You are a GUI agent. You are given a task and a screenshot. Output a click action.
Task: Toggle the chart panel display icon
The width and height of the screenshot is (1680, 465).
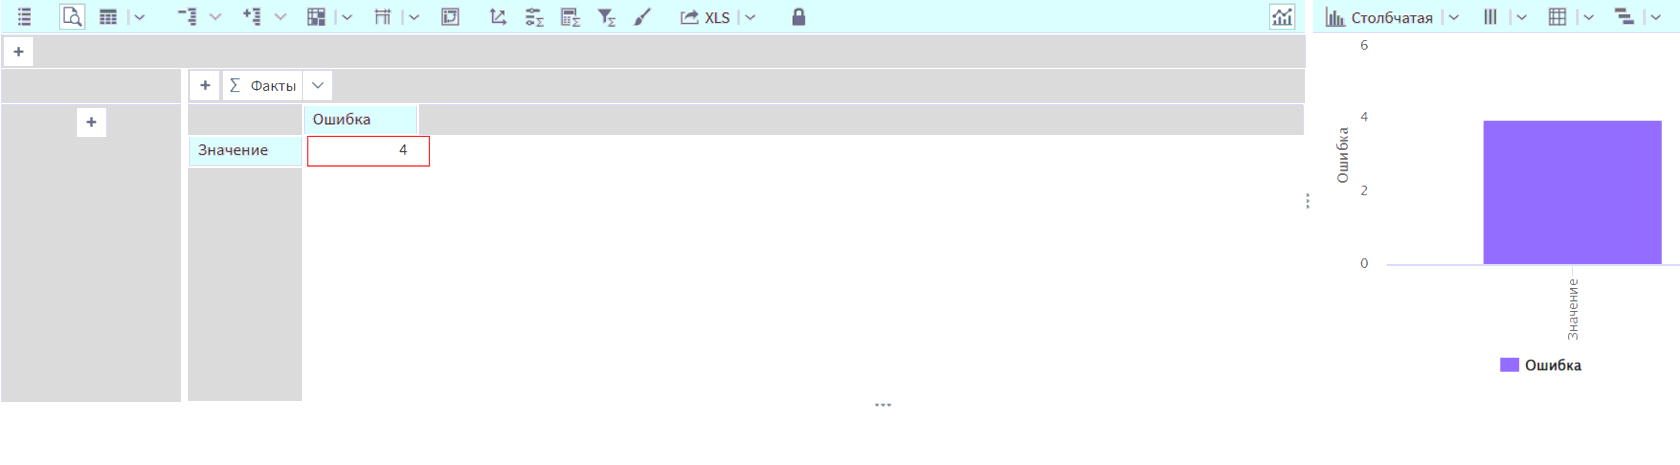tap(1282, 17)
